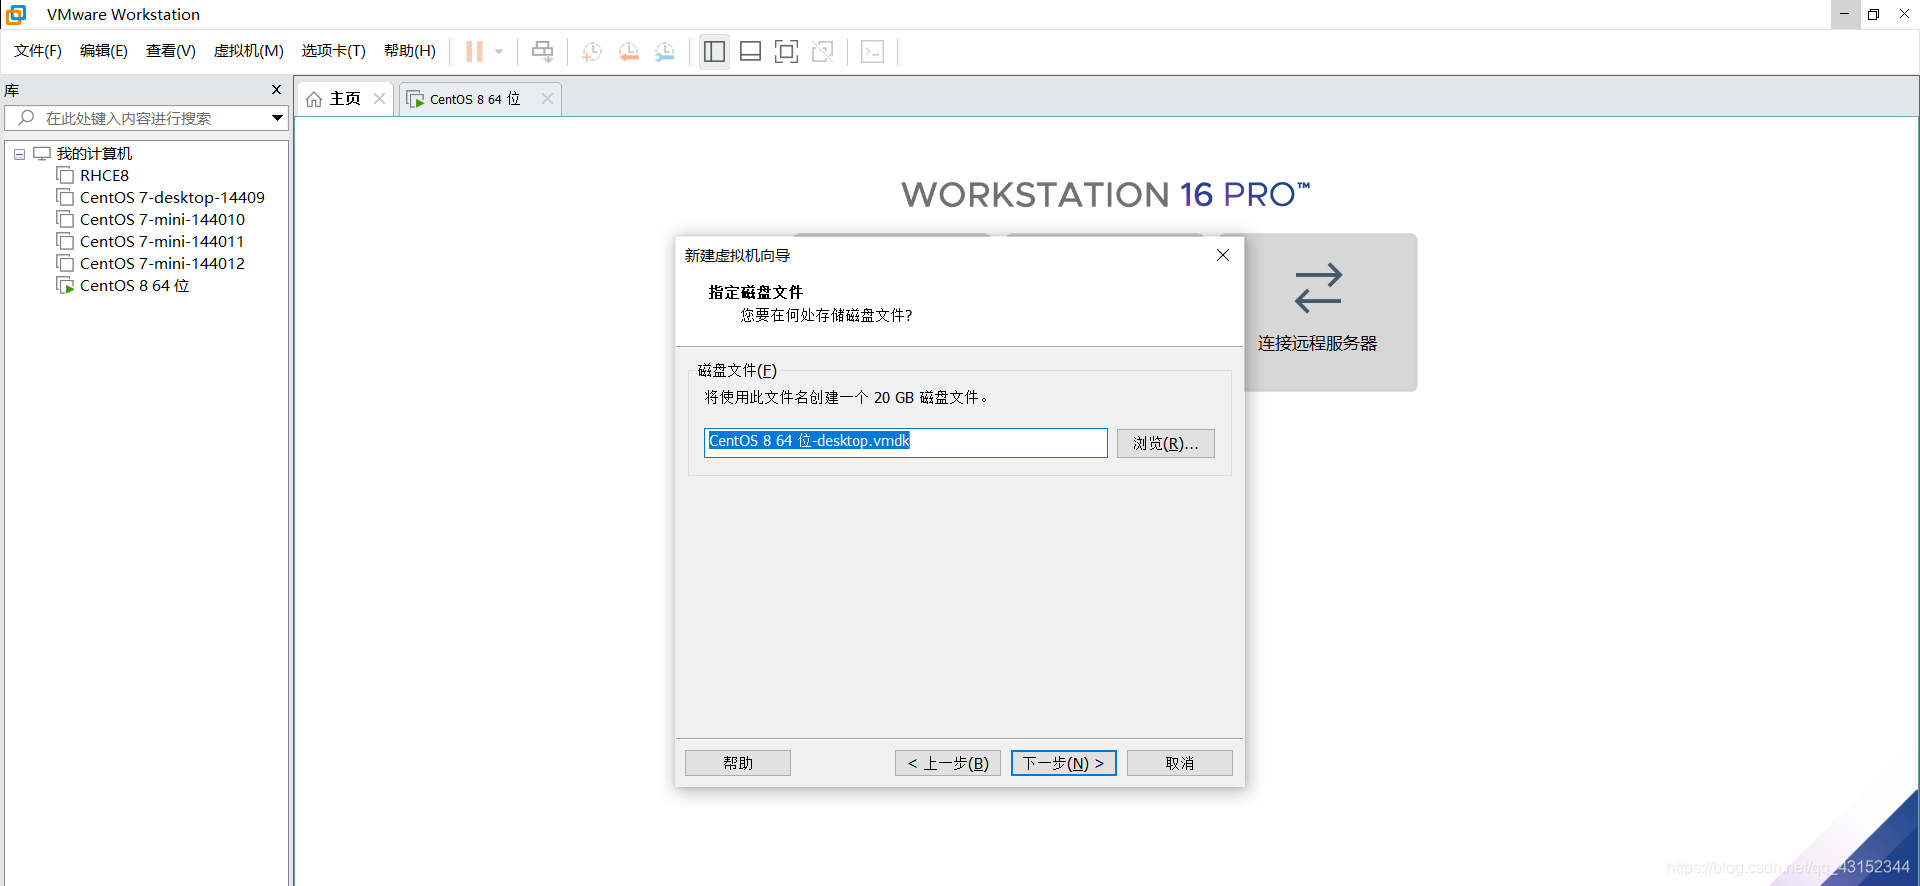The image size is (1920, 886).
Task: Click the revert to snapshot toolbar icon
Action: click(x=628, y=51)
